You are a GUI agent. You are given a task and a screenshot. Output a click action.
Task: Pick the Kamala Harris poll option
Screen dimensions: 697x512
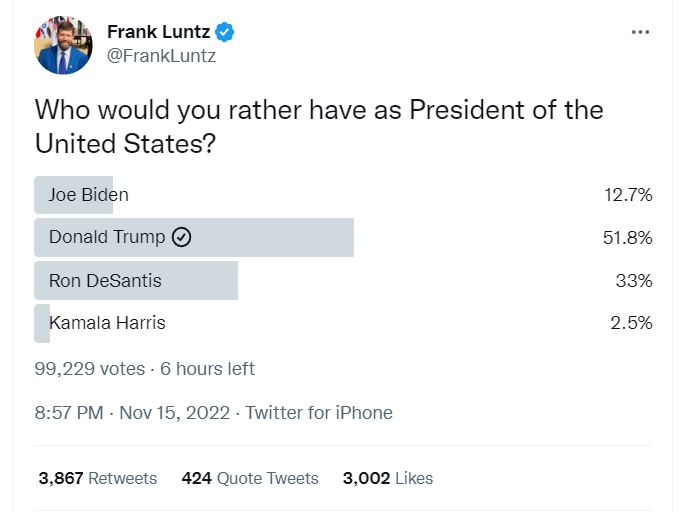(107, 323)
